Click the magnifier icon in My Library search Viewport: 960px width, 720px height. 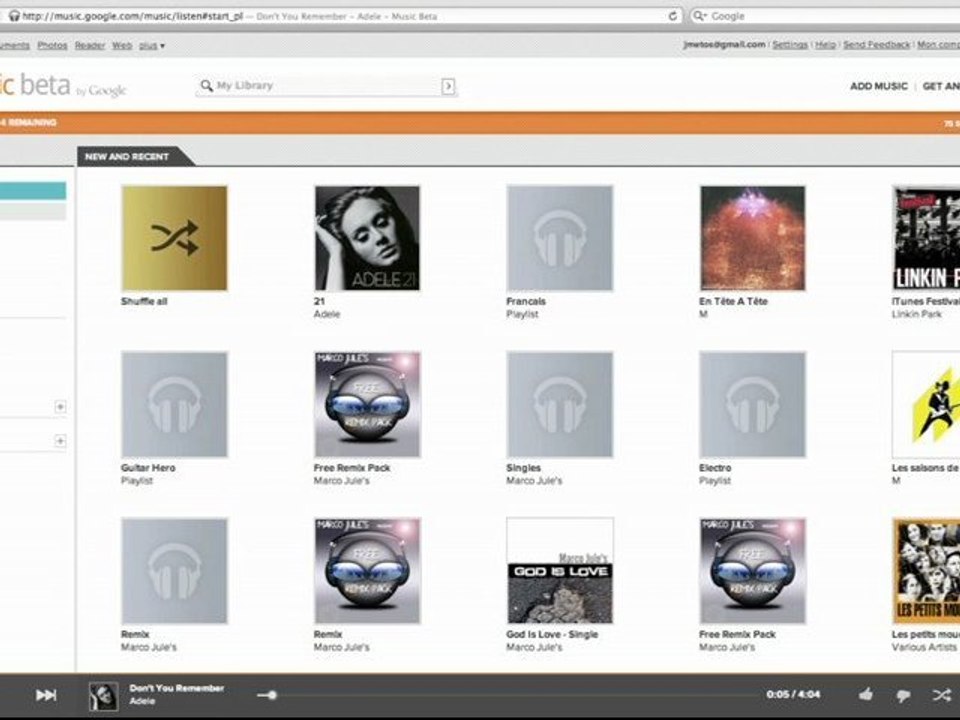pyautogui.click(x=207, y=86)
